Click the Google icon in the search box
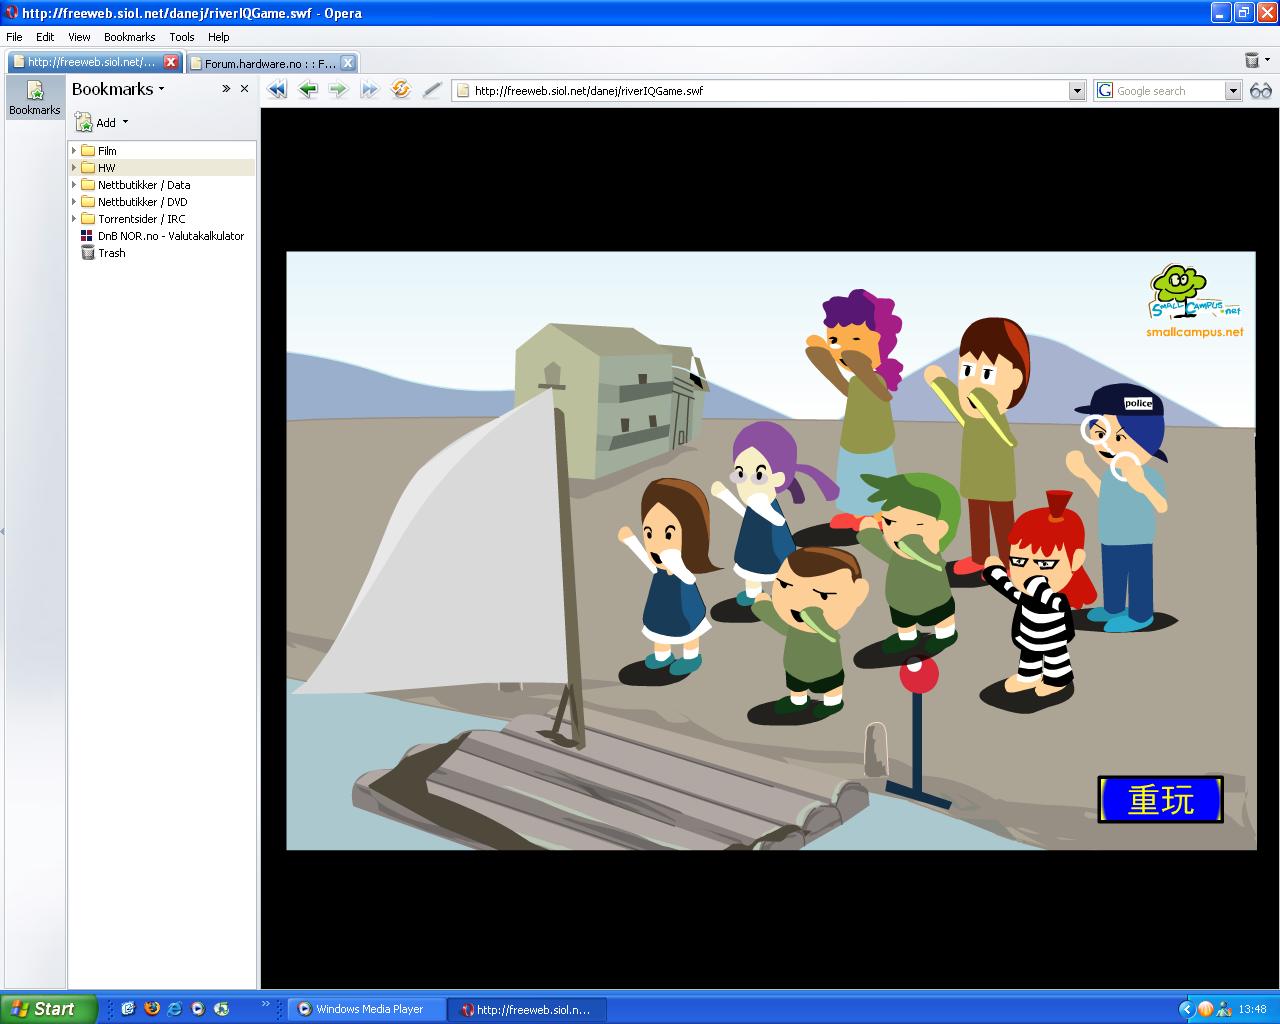Image resolution: width=1280 pixels, height=1024 pixels. [x=1105, y=91]
